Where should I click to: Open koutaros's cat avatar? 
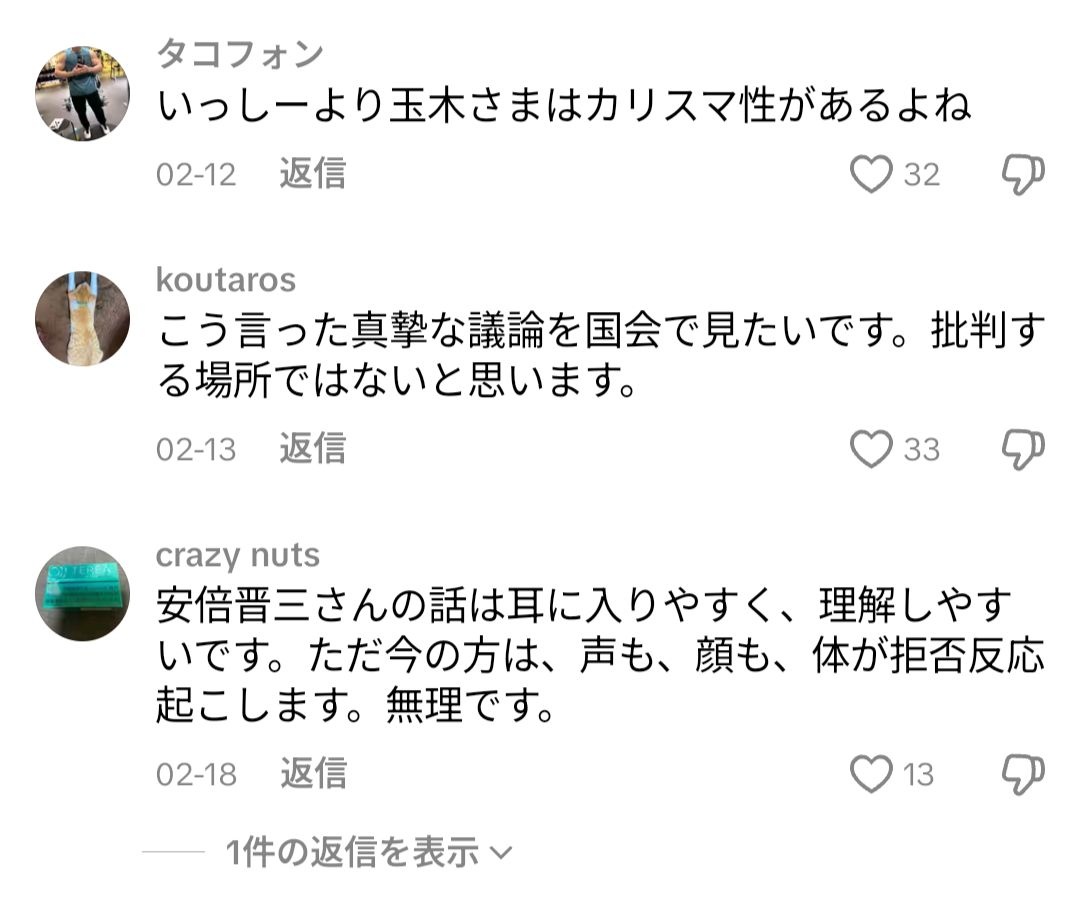[x=83, y=318]
